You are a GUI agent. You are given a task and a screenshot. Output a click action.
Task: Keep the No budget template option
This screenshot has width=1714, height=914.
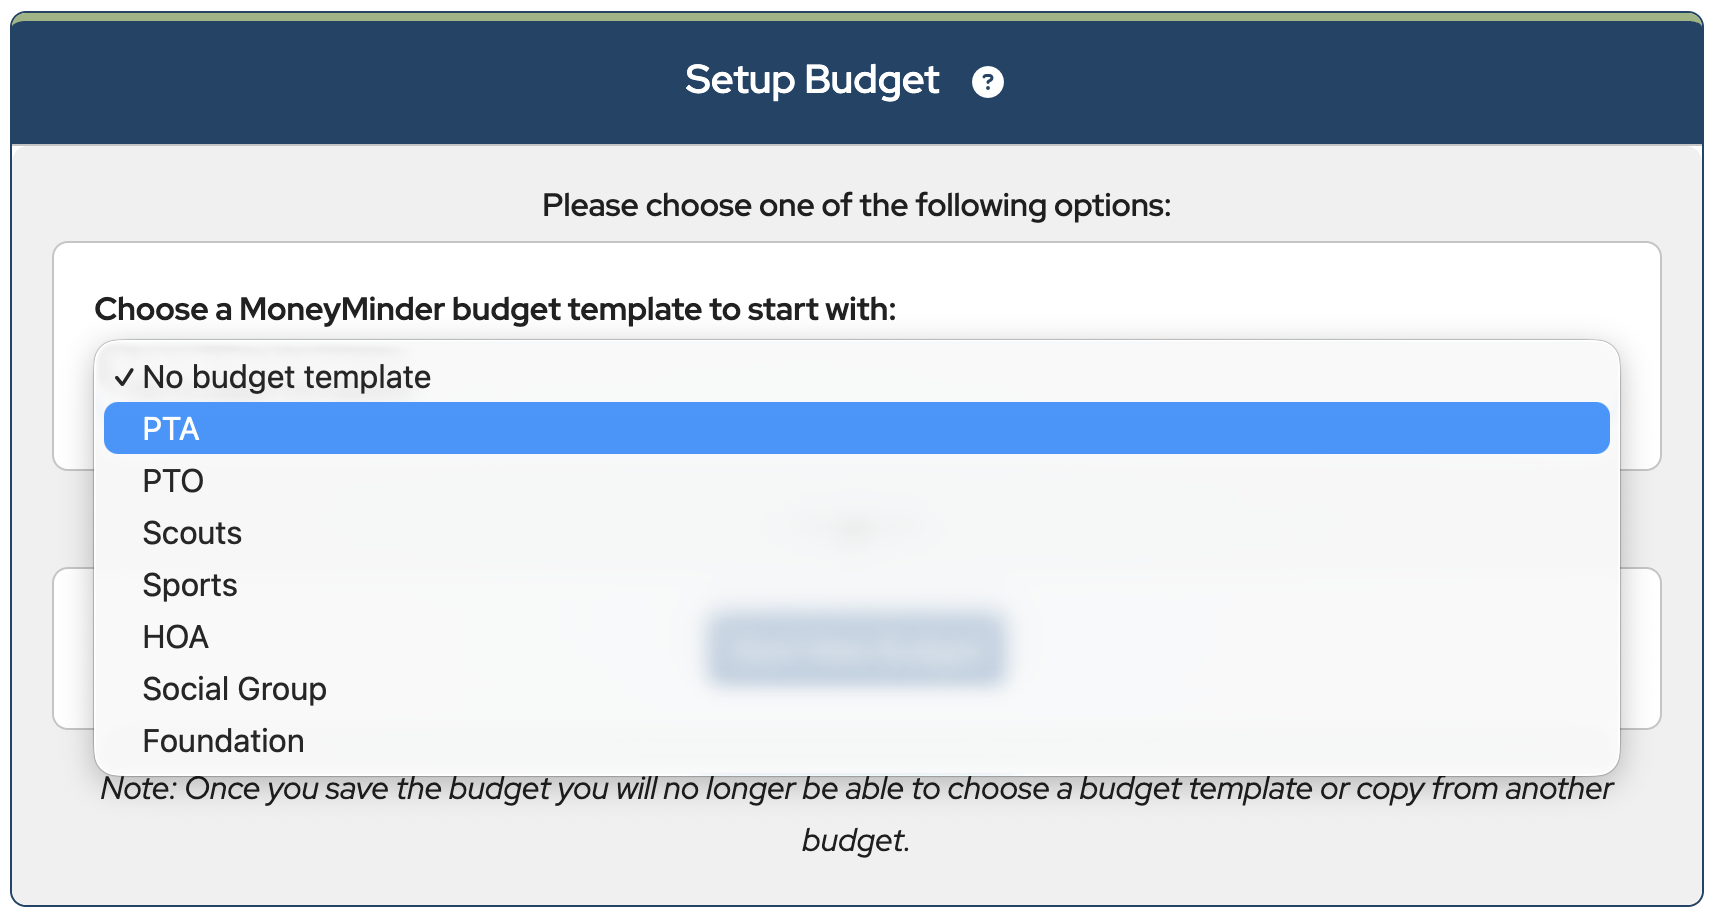click(287, 377)
